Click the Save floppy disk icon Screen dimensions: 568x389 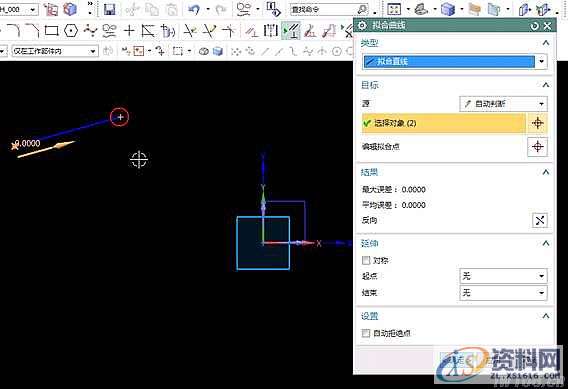coord(109,9)
